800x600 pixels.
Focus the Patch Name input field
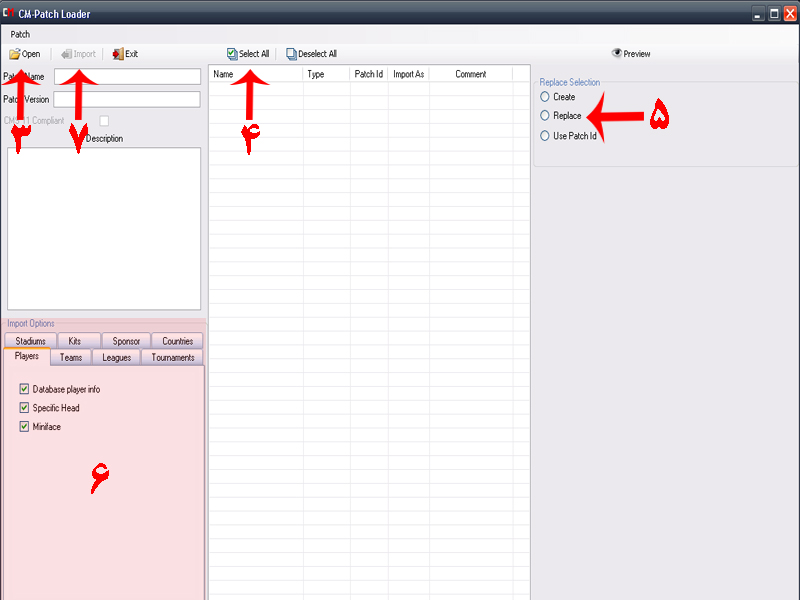[128, 77]
